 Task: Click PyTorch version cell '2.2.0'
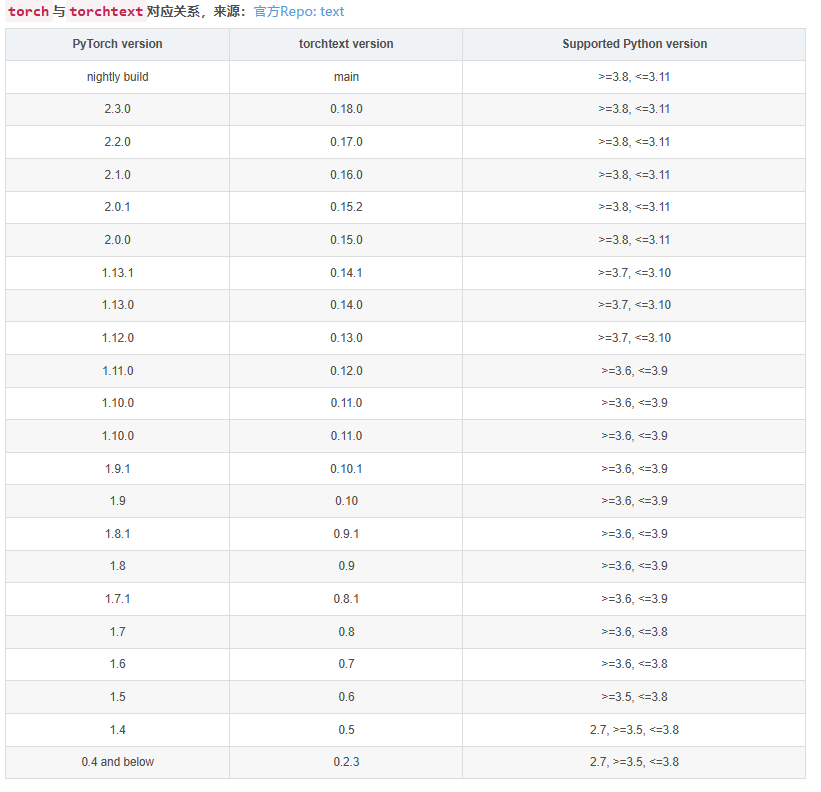[117, 142]
